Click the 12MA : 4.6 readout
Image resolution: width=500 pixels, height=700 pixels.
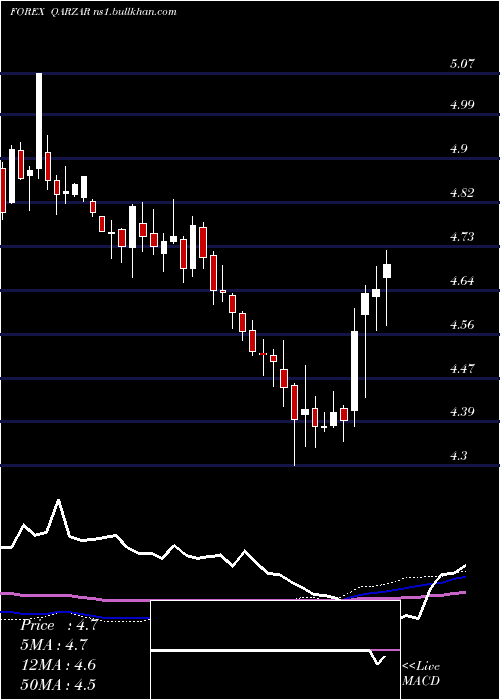(x=58, y=665)
